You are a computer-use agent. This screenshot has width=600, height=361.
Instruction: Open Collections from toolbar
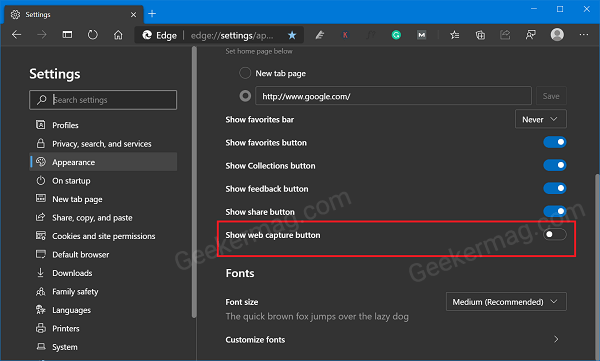point(480,35)
